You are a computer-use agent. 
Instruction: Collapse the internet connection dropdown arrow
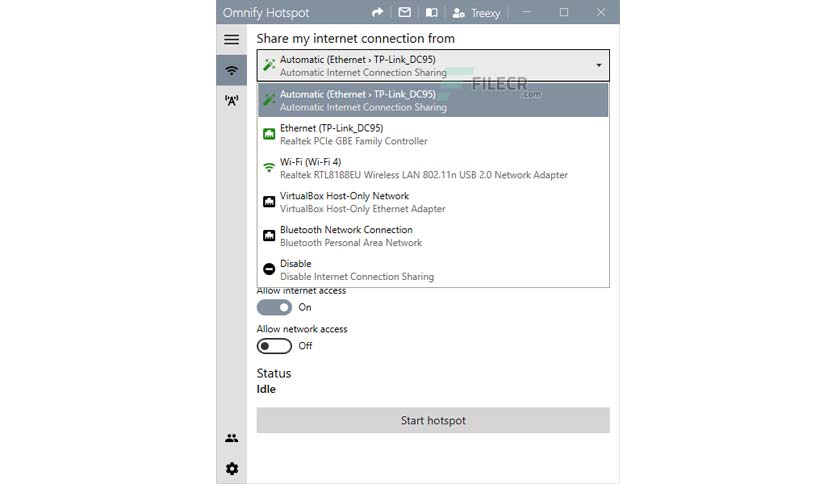click(599, 66)
